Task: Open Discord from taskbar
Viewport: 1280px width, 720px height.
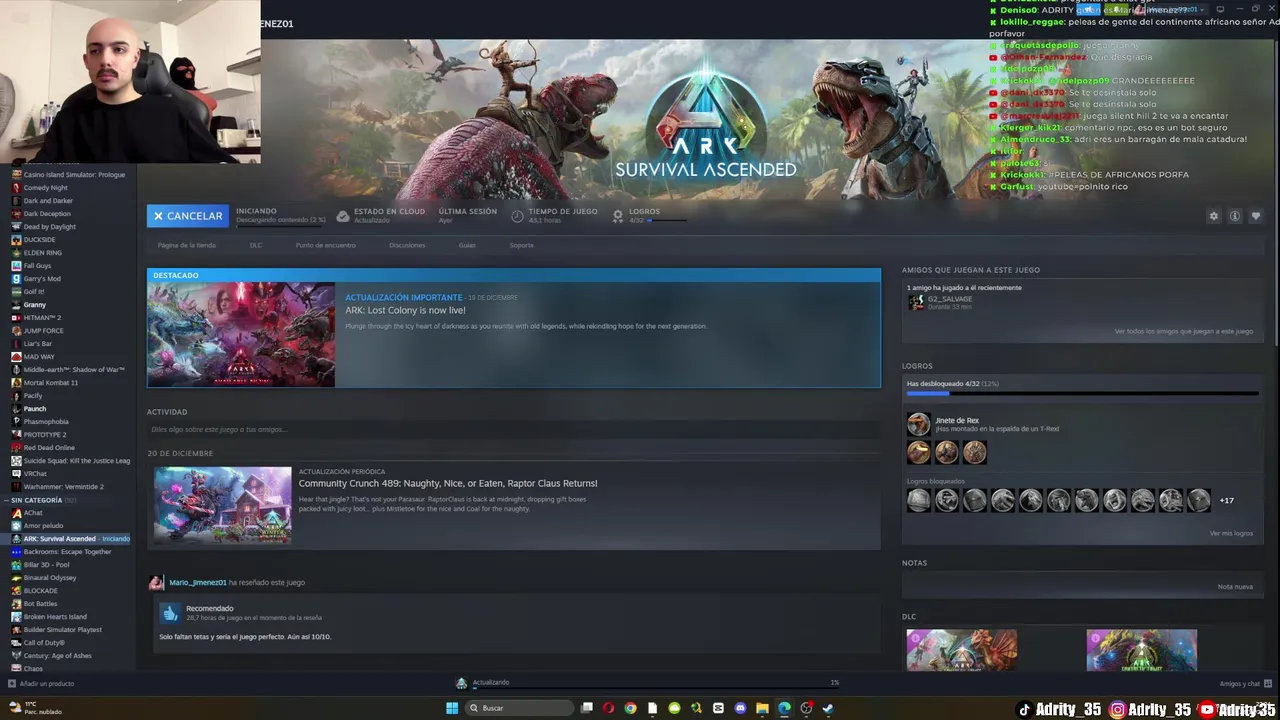Action: point(740,708)
